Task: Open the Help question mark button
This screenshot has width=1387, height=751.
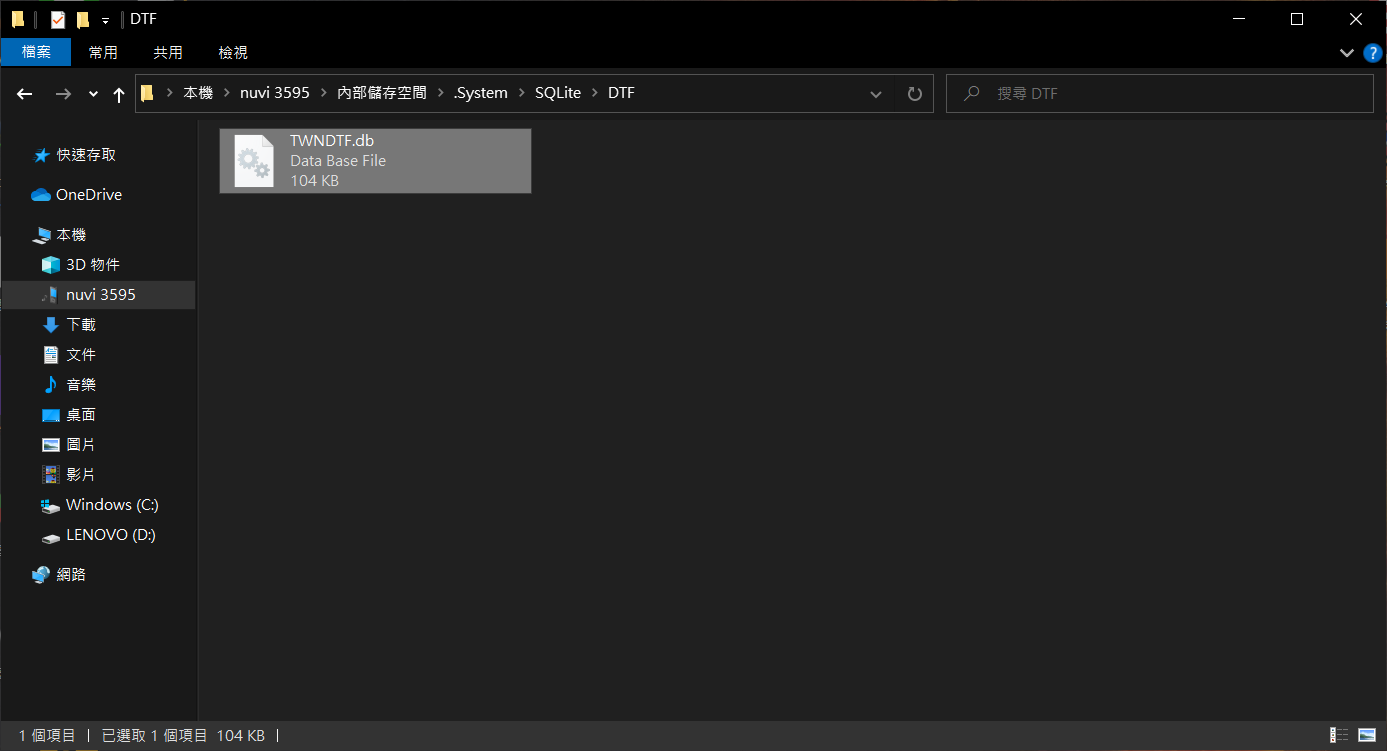Action: coord(1372,52)
